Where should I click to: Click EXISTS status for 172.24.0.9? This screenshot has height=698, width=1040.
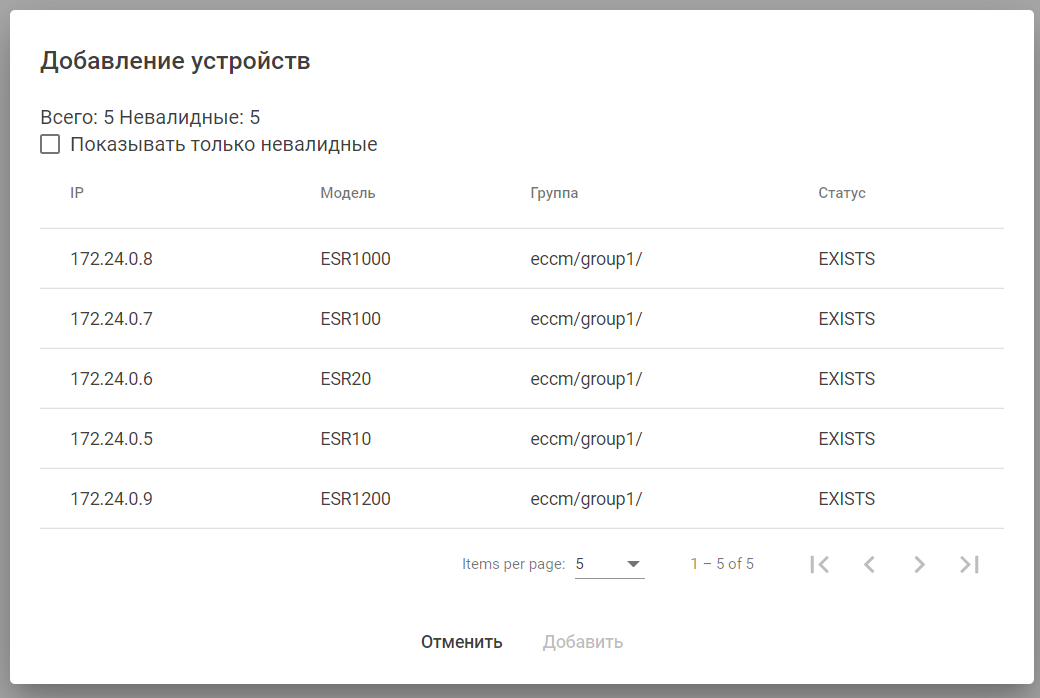(846, 499)
